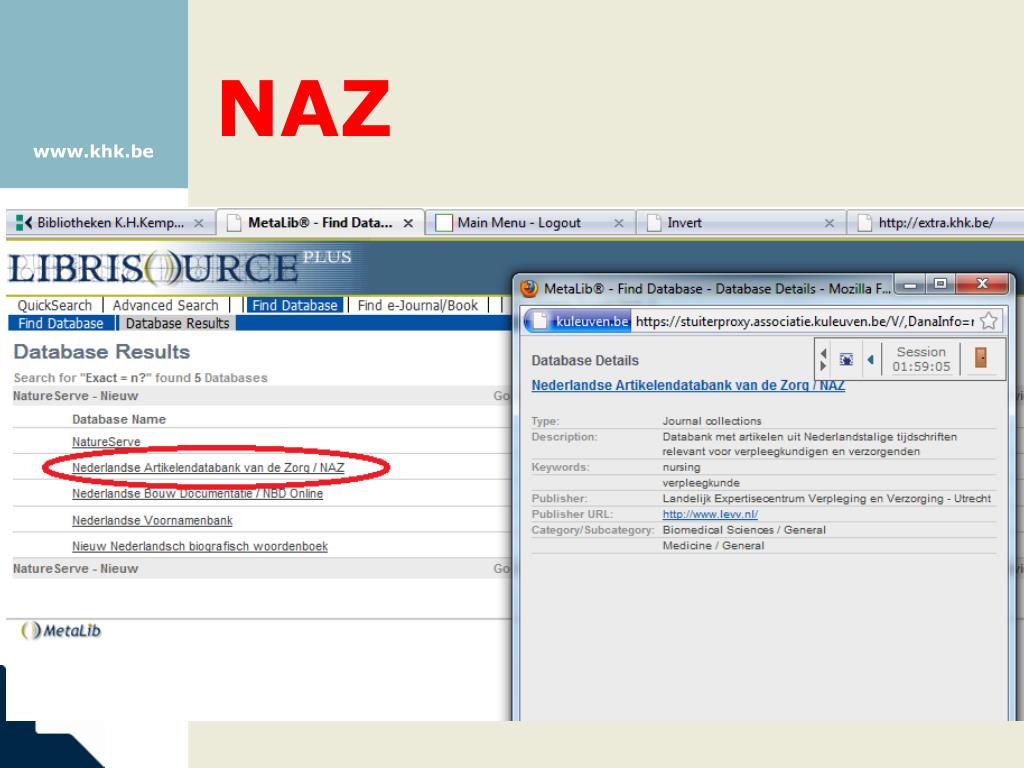Viewport: 1024px width, 768px height.
Task: Go to Advanced Search
Action: (165, 306)
